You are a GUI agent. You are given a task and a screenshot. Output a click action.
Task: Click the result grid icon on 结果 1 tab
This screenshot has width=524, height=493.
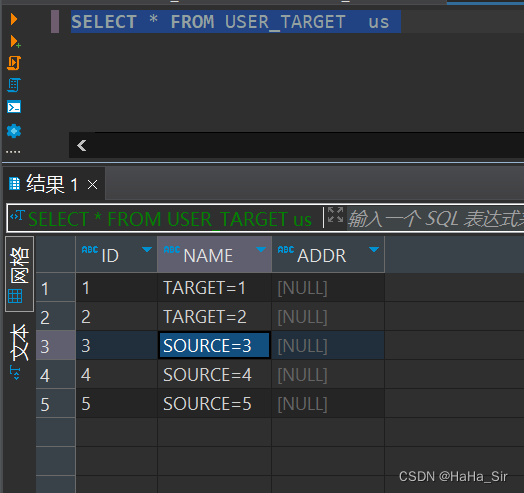[x=14, y=184]
